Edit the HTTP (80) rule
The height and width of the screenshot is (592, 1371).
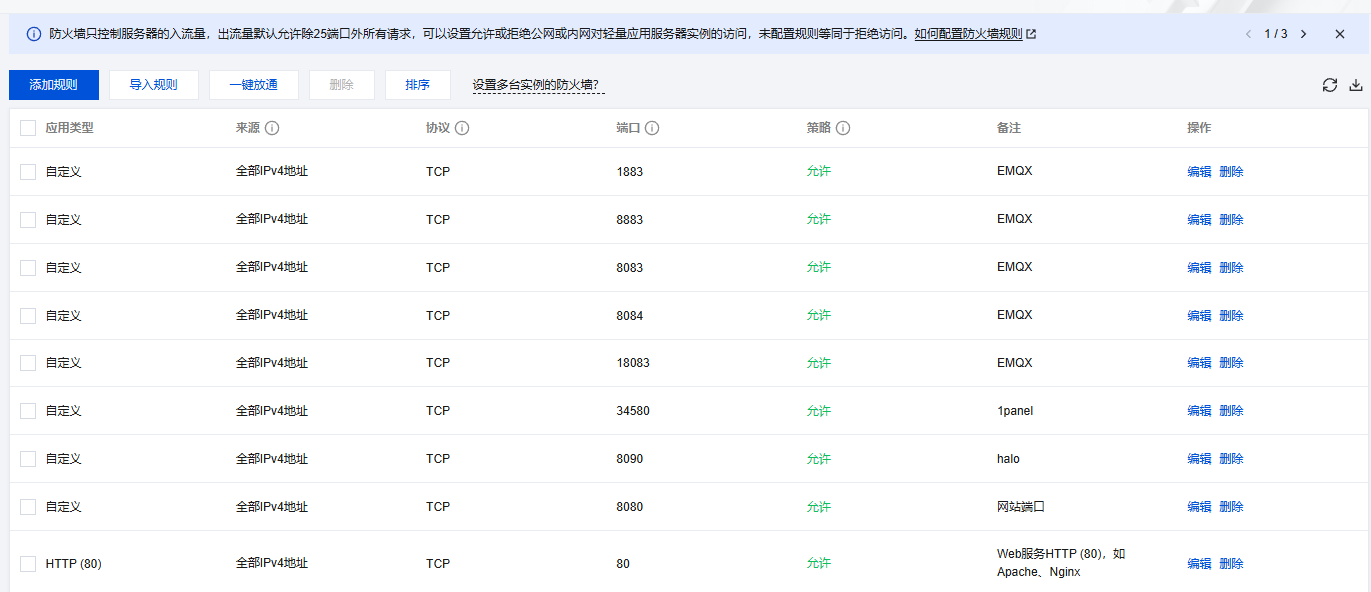coord(1199,564)
